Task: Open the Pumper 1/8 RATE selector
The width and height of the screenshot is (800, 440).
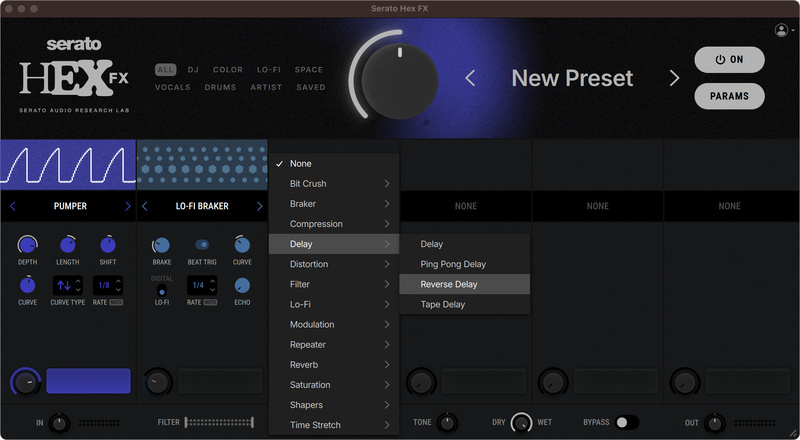Action: tap(108, 285)
